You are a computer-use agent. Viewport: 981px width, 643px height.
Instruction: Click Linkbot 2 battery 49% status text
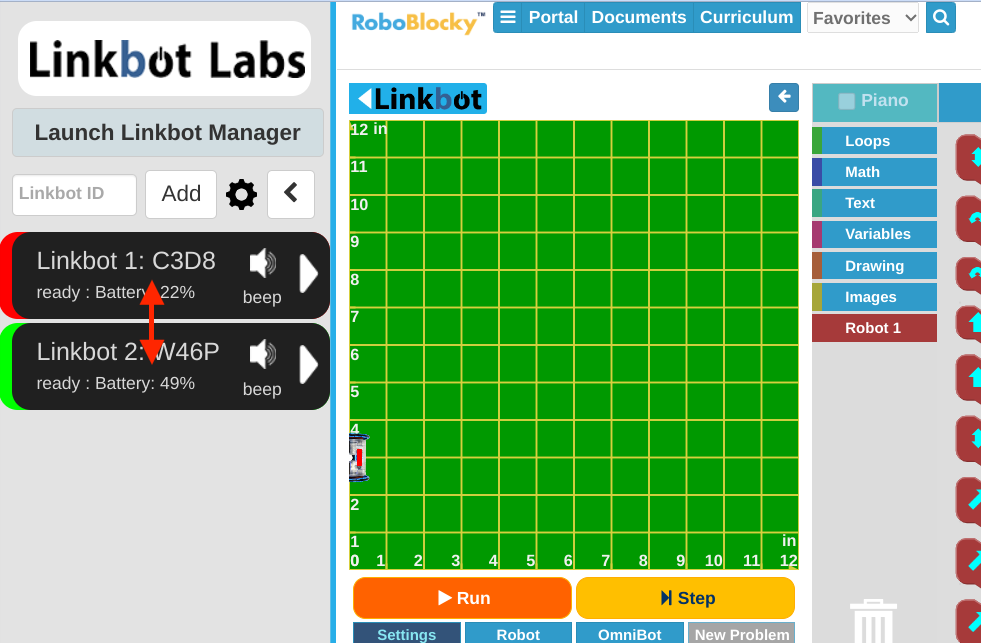tap(116, 383)
